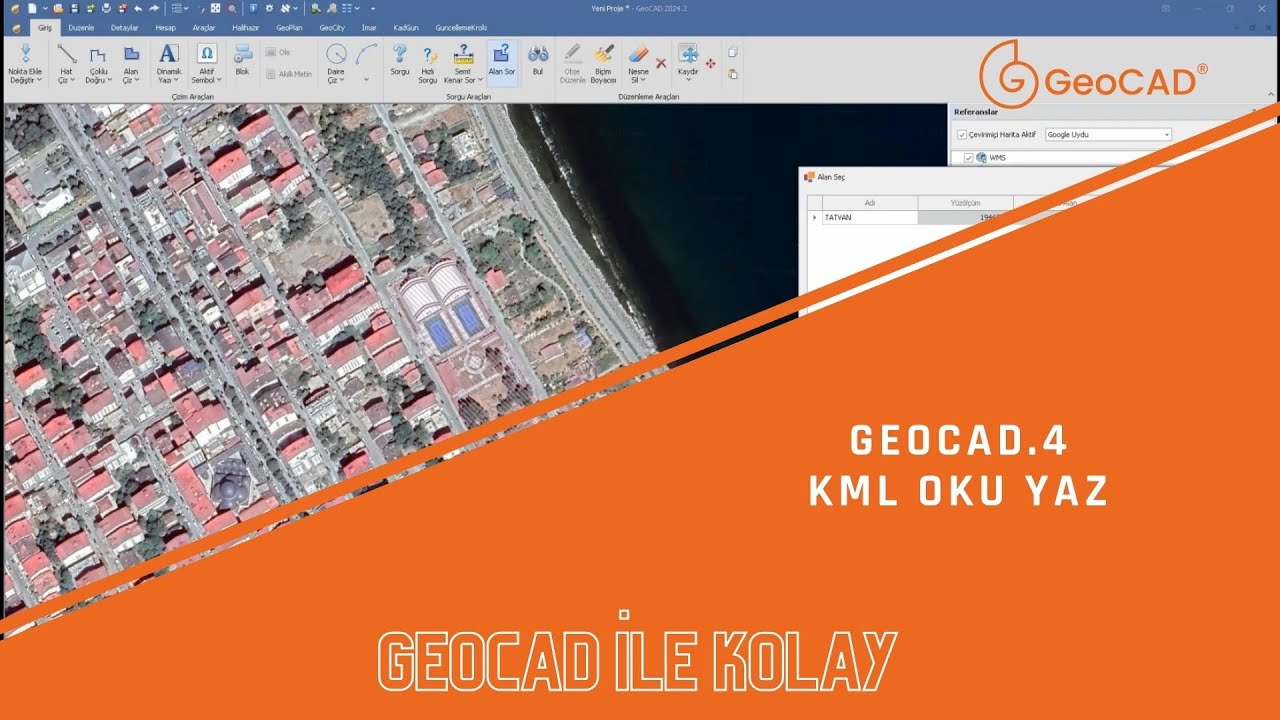This screenshot has height=720, width=1280.
Task: Open the GuncellemeKroki ribbon tab
Action: tap(461, 28)
